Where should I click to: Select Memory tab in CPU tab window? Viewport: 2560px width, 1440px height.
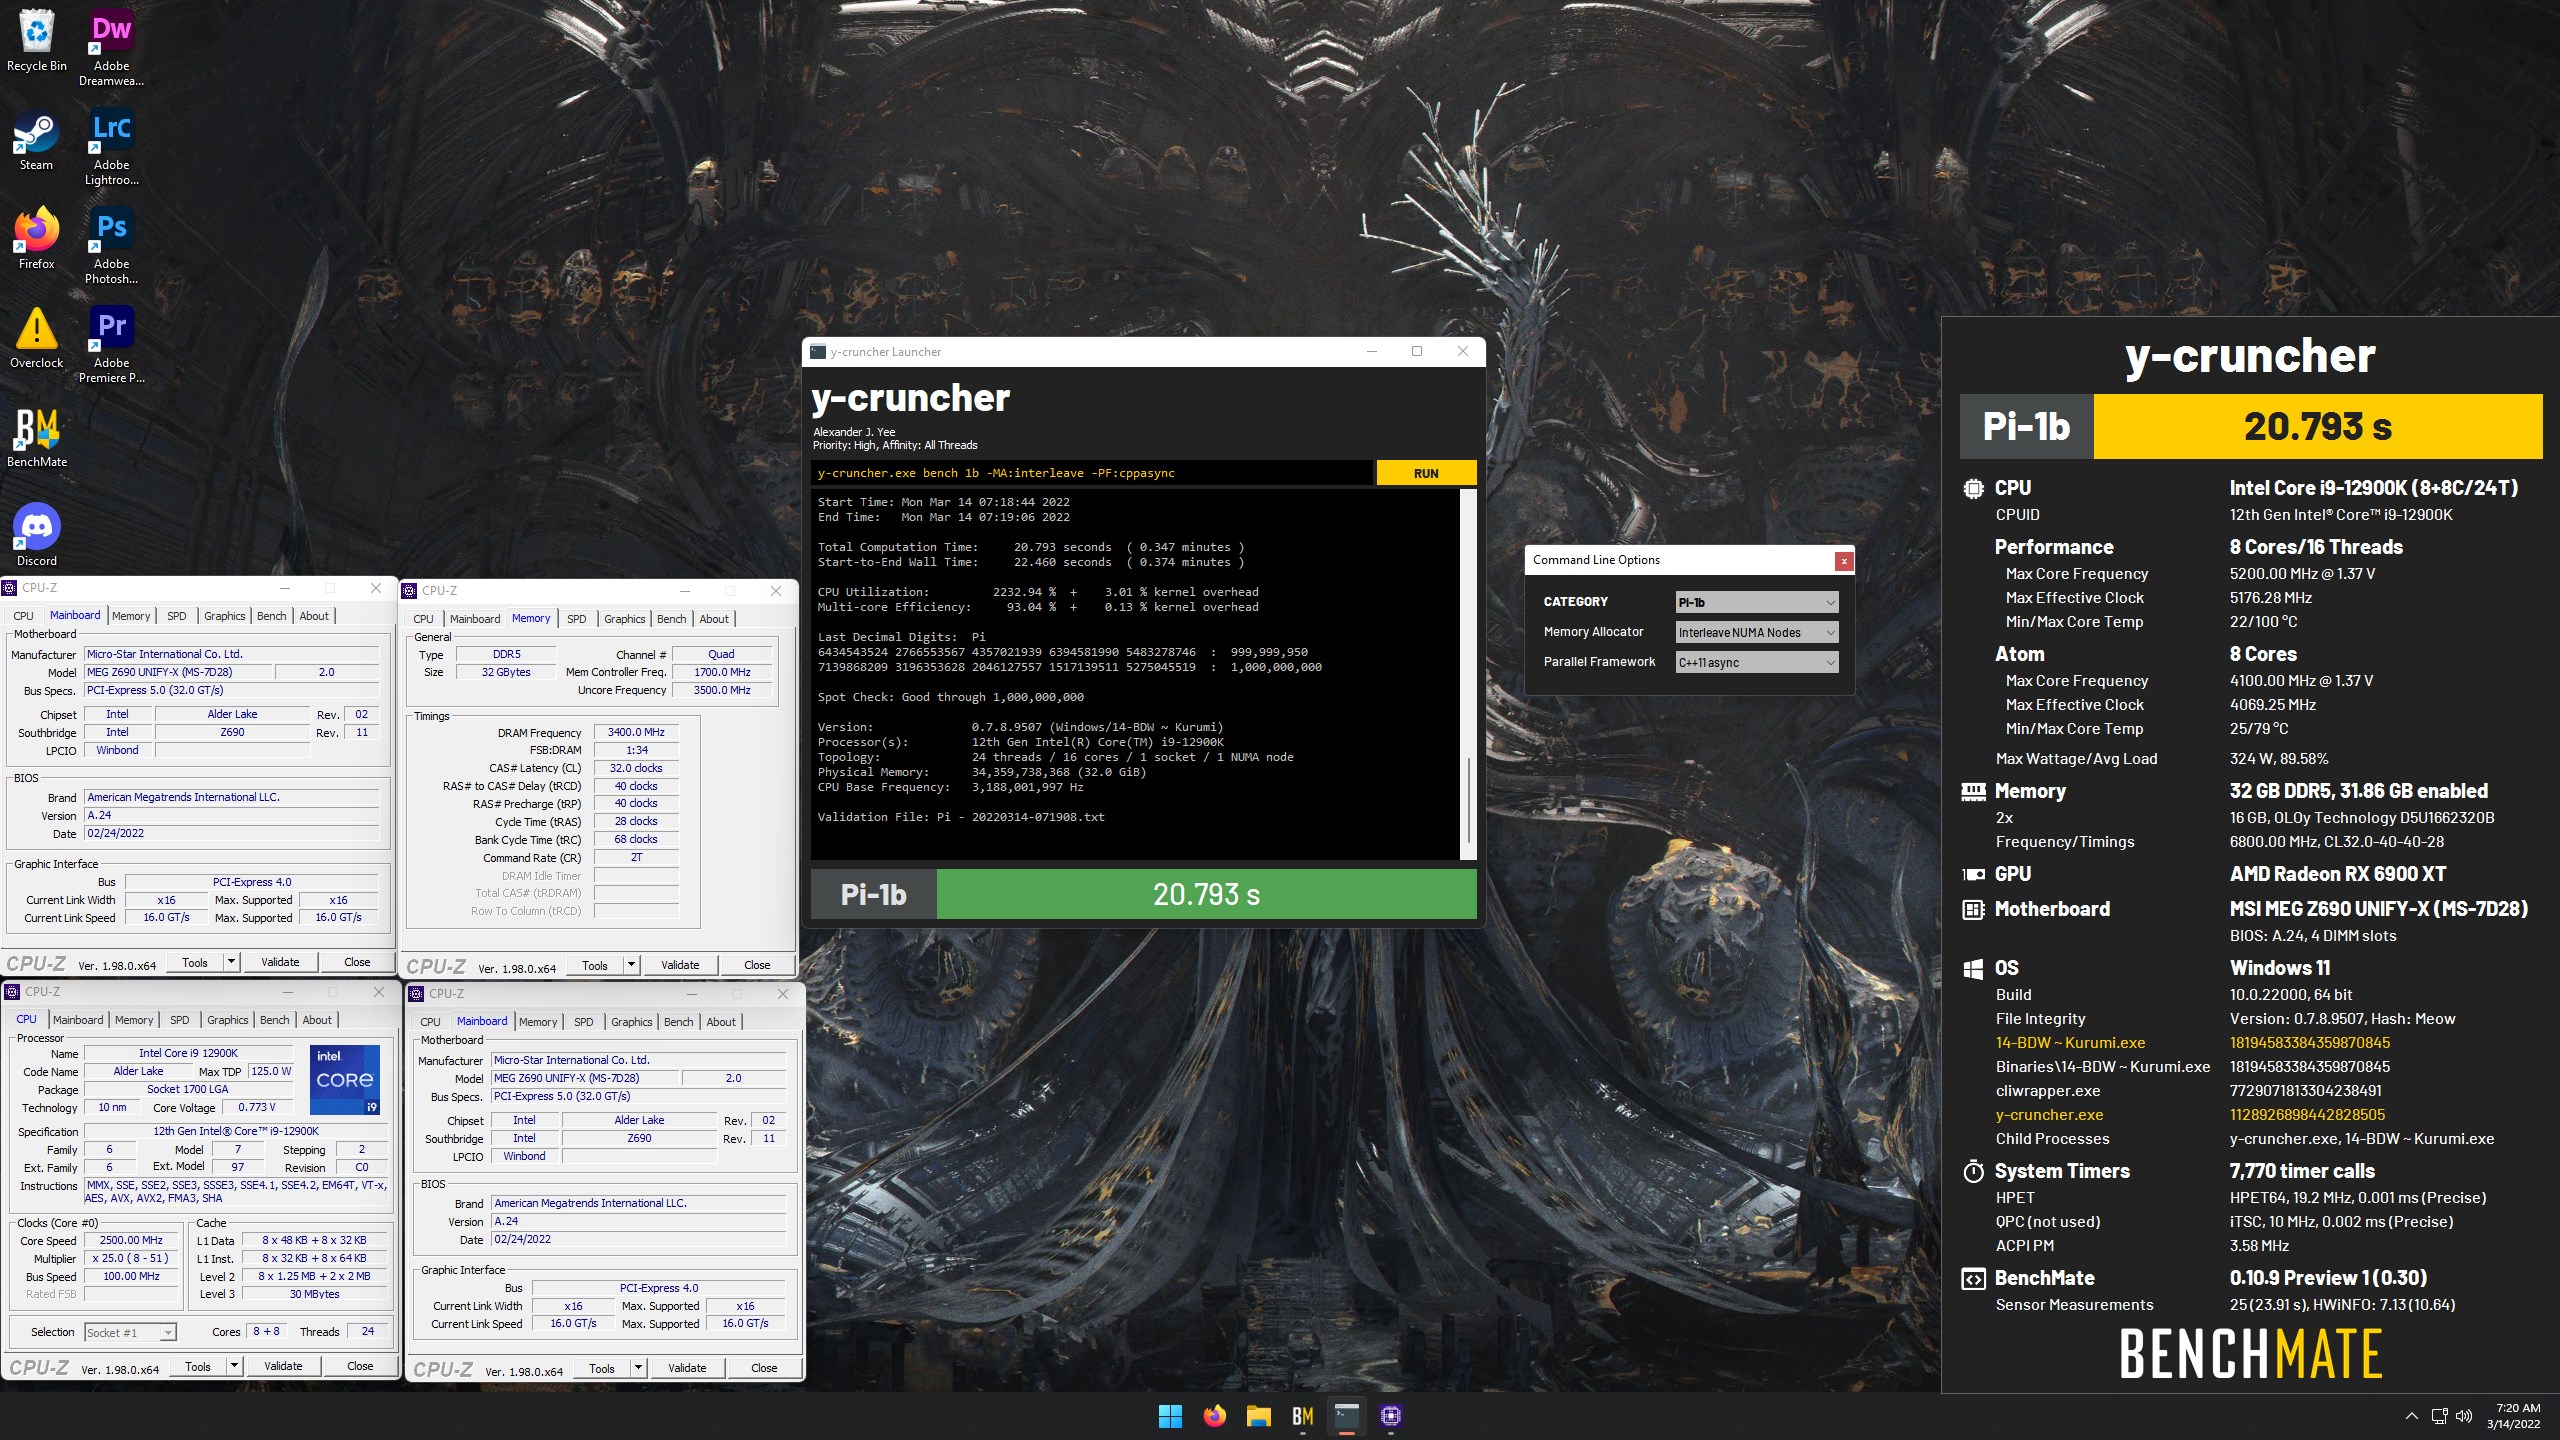(134, 1020)
